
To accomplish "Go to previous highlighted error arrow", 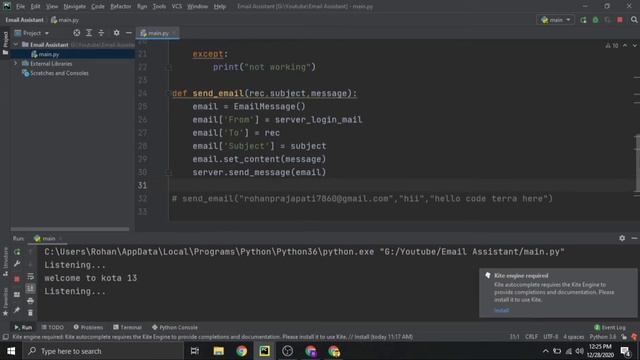I will (625, 46).
